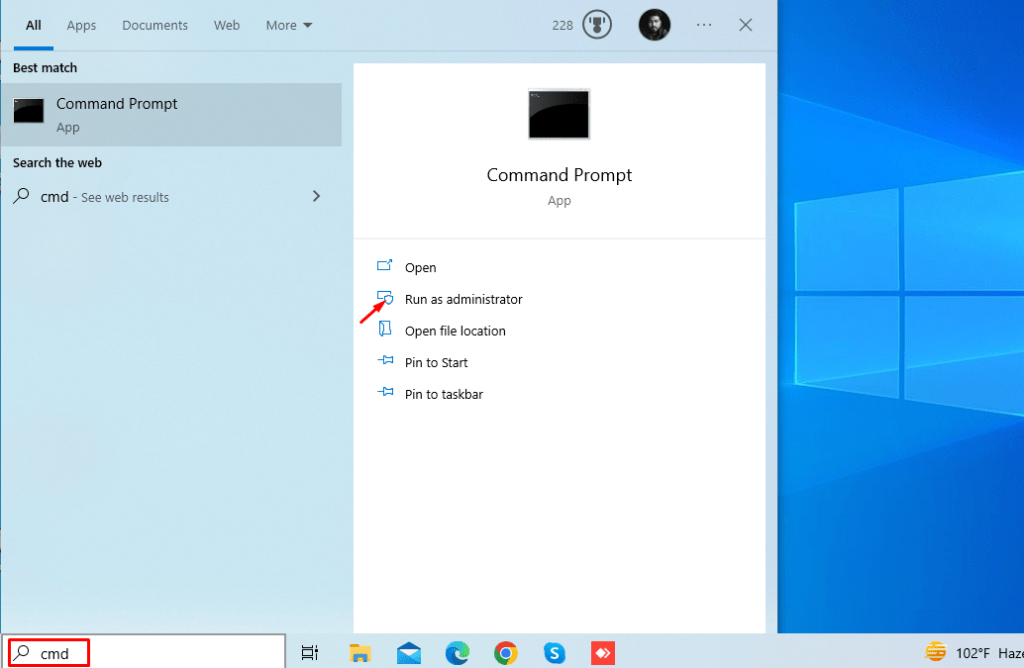Image resolution: width=1024 pixels, height=668 pixels.
Task: Open Skype from the taskbar
Action: [x=554, y=653]
